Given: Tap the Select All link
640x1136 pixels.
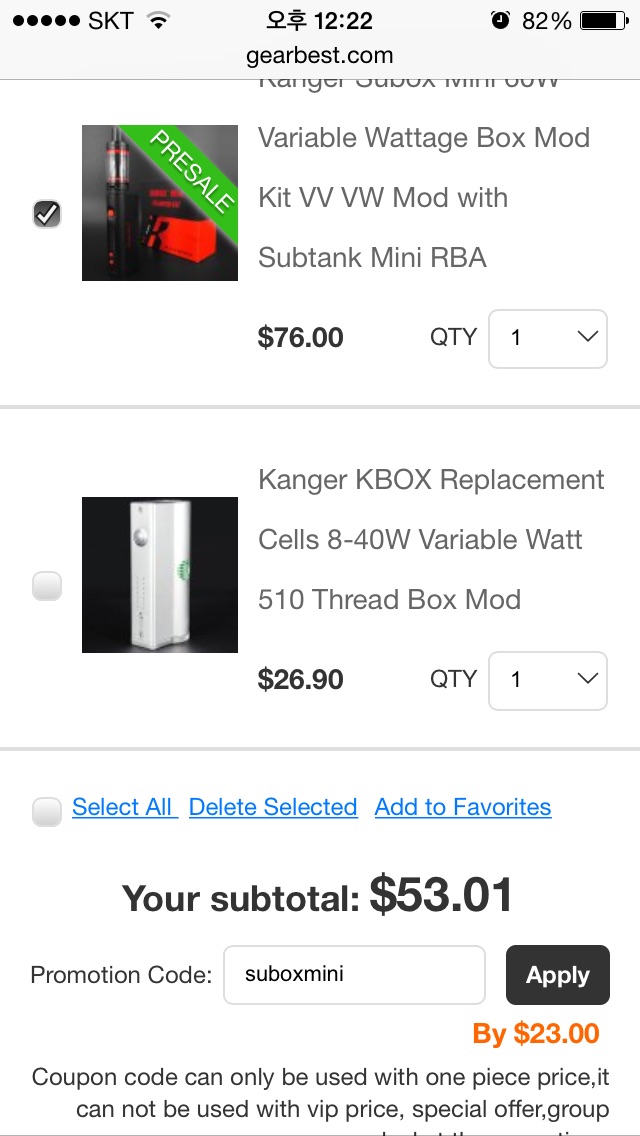Looking at the screenshot, I should click(x=124, y=807).
